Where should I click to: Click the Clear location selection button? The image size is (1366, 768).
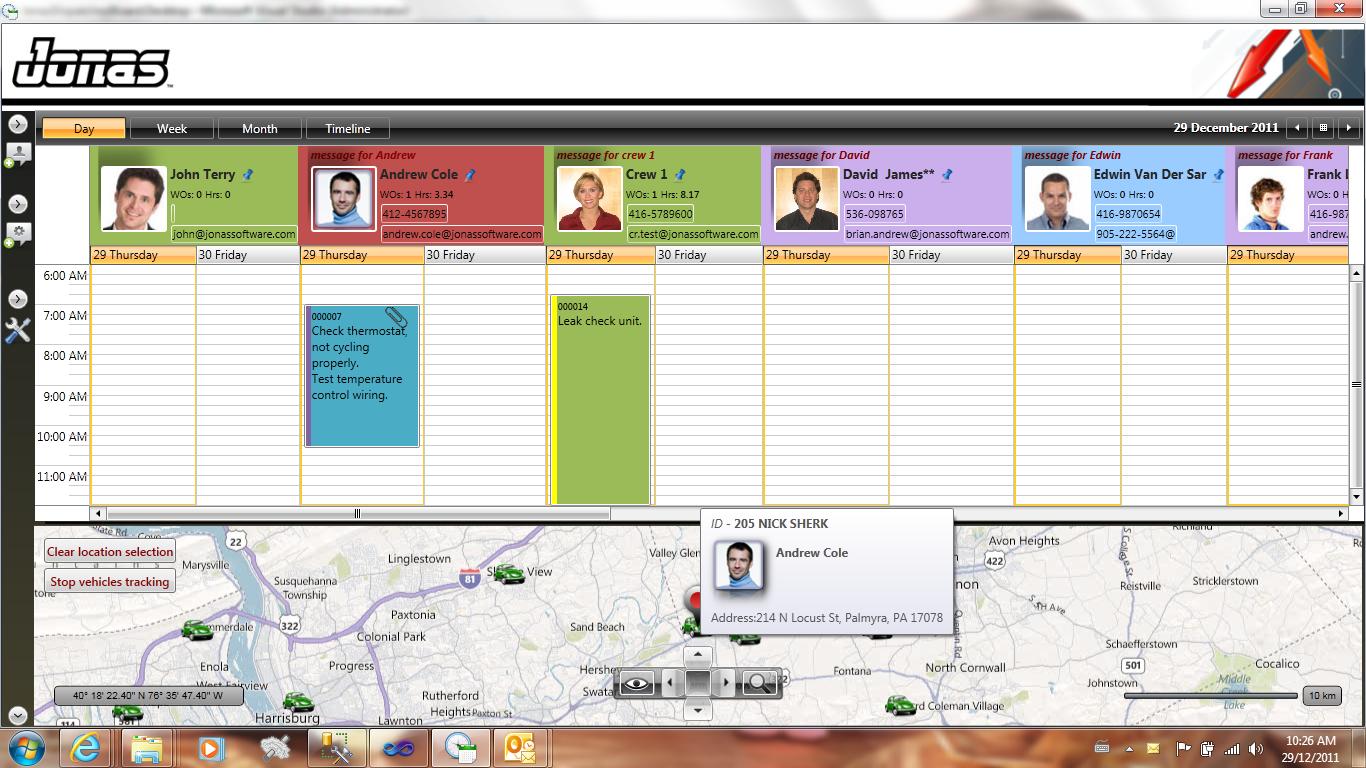pyautogui.click(x=110, y=551)
